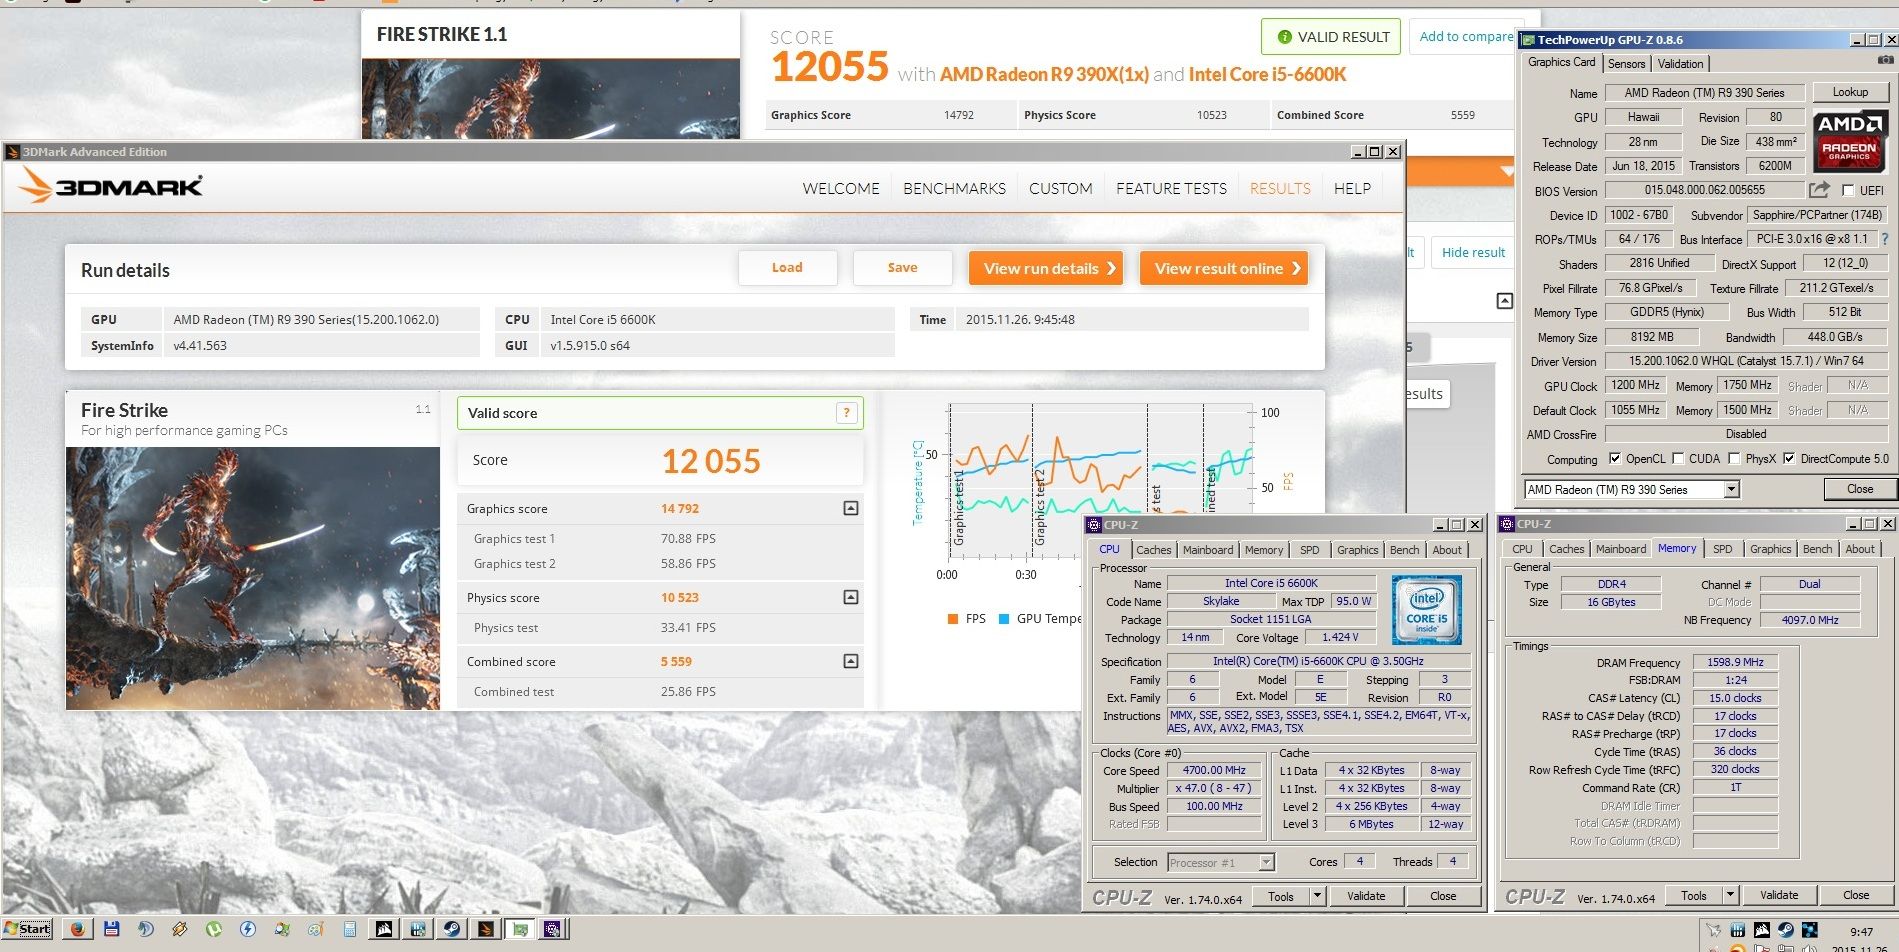Click the Hide result link
Viewport: 1899px width, 952px height.
[x=1473, y=252]
